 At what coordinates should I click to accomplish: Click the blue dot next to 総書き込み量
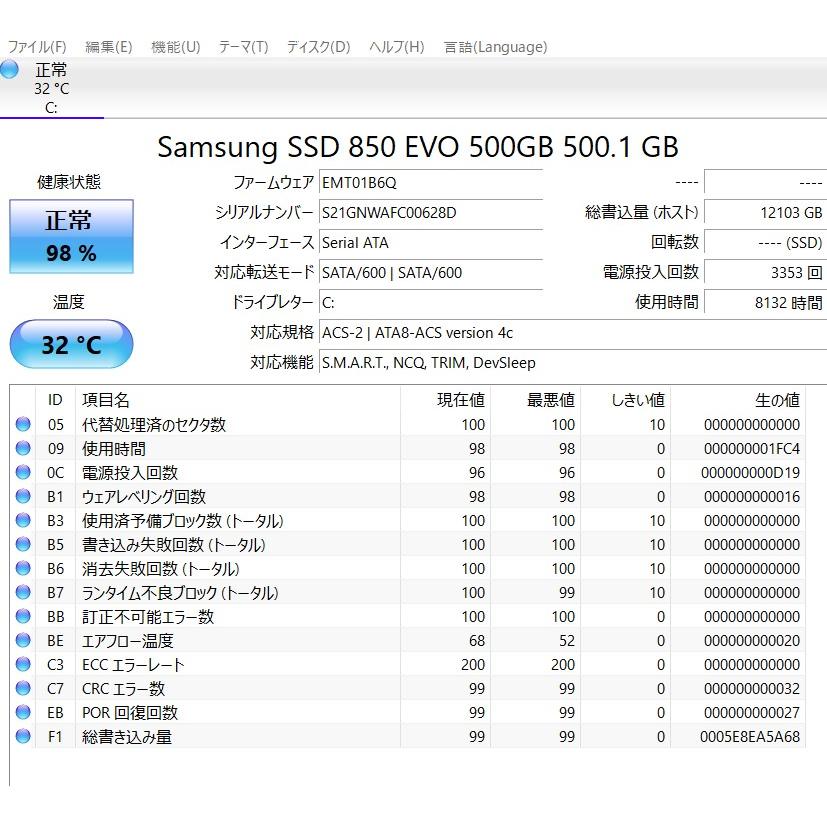[22, 736]
